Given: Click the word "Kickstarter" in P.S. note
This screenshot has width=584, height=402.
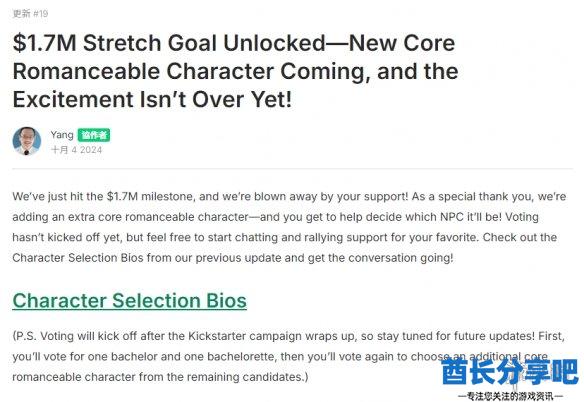Looking at the screenshot, I should click(x=217, y=336).
